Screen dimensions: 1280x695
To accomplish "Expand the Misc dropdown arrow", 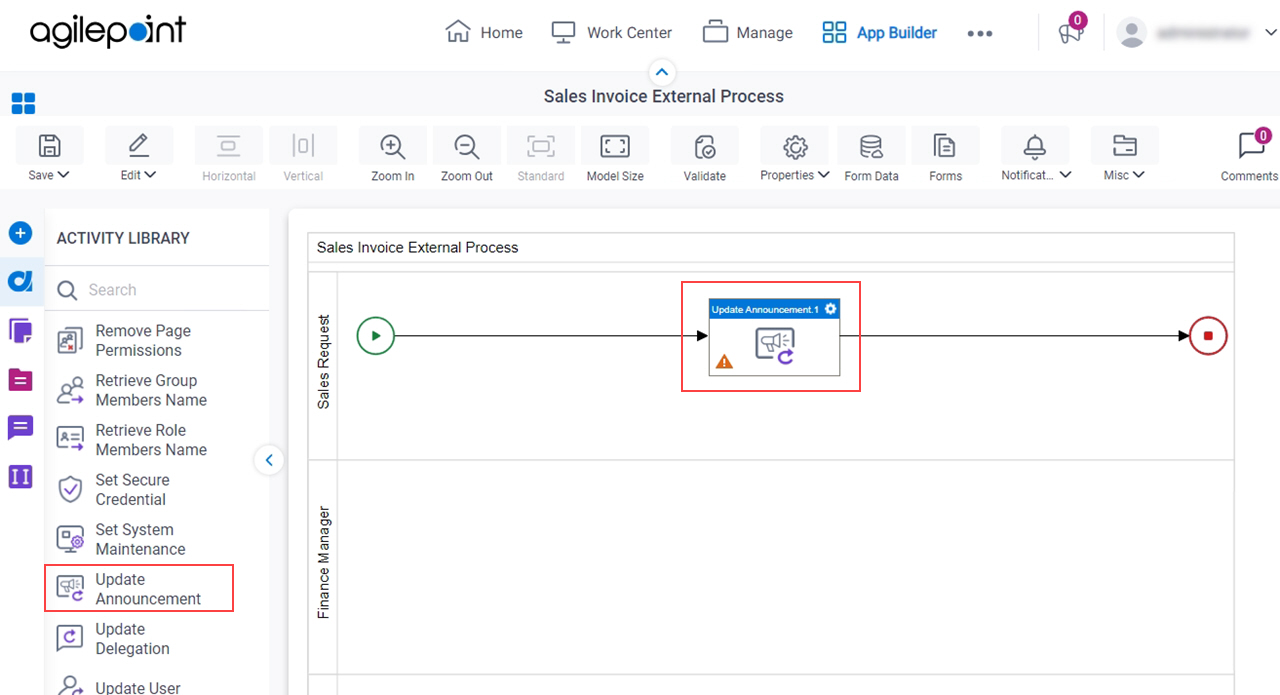I will tap(1138, 175).
